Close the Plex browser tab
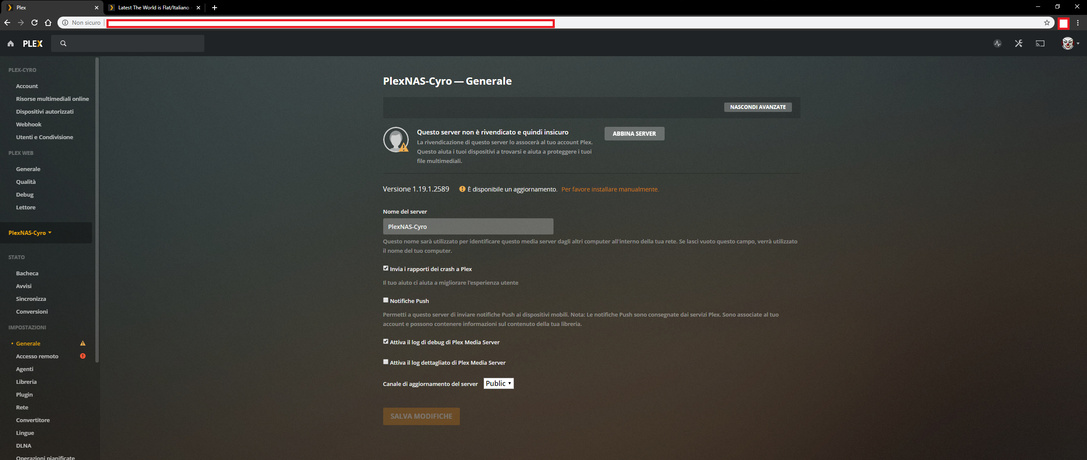This screenshot has width=1087, height=460. coord(97,8)
